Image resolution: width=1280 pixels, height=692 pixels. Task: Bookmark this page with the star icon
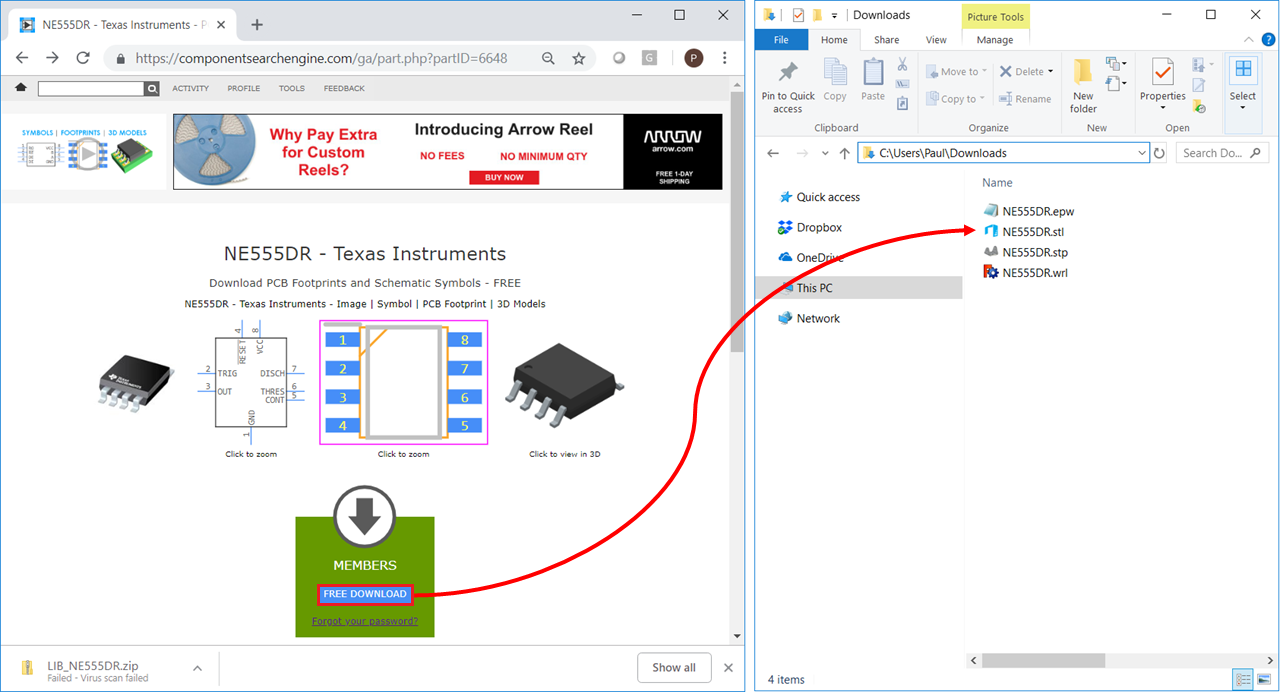pos(579,58)
